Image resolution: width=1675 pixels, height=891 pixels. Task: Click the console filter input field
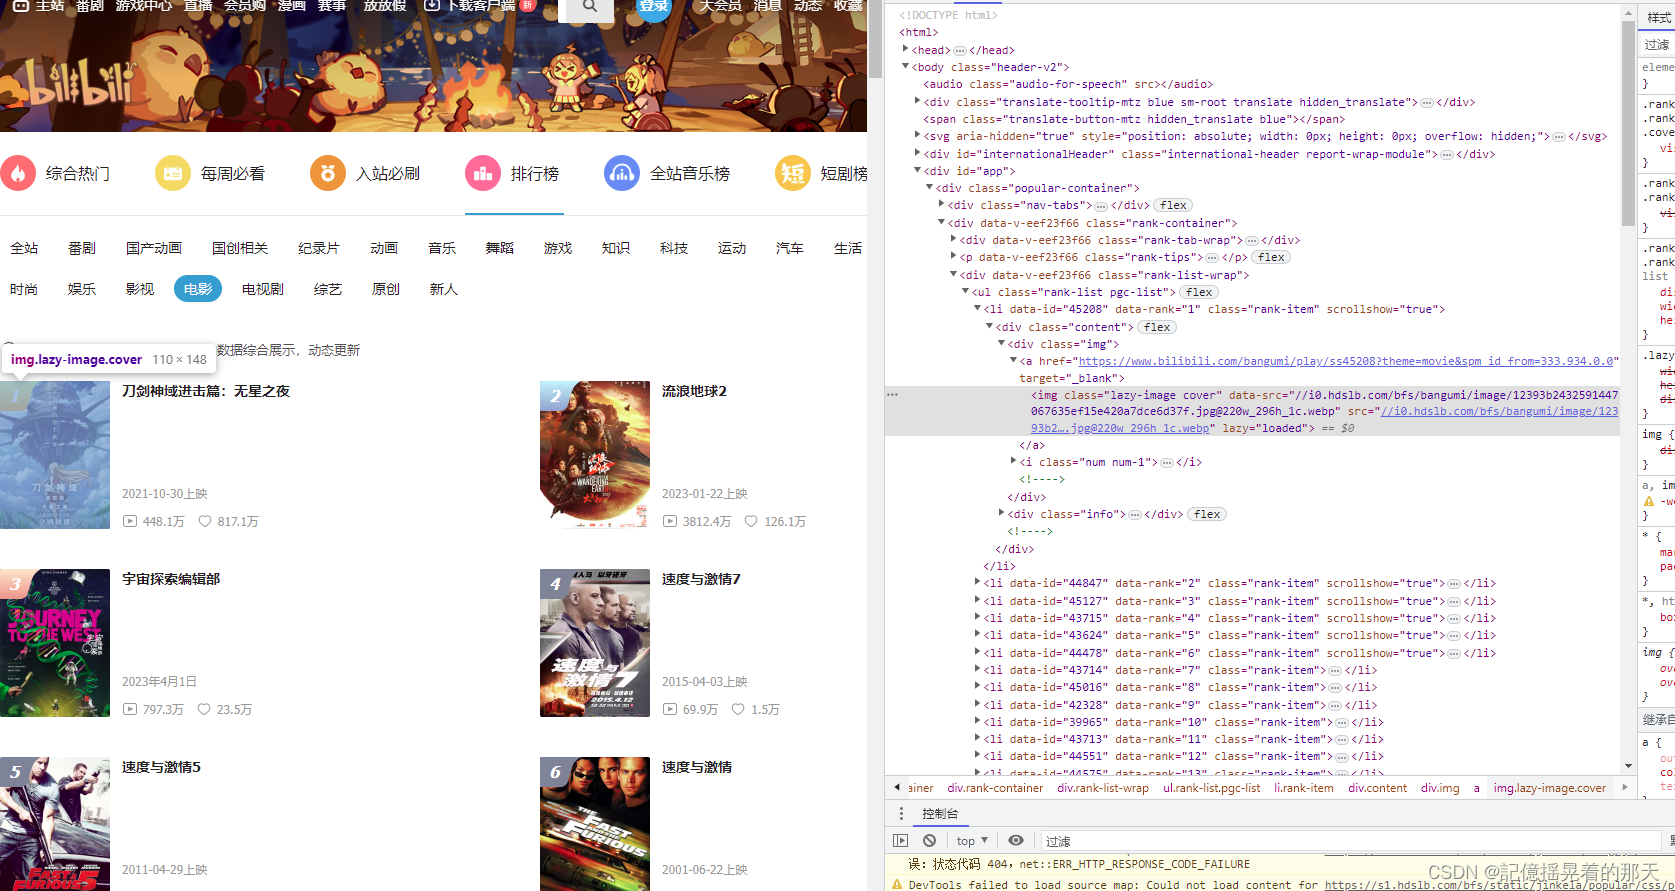(x=1350, y=841)
